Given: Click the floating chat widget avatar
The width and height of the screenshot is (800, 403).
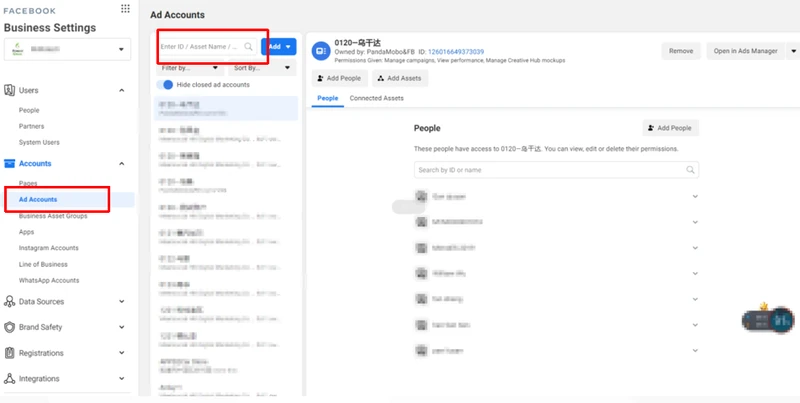Looking at the screenshot, I should coord(781,321).
